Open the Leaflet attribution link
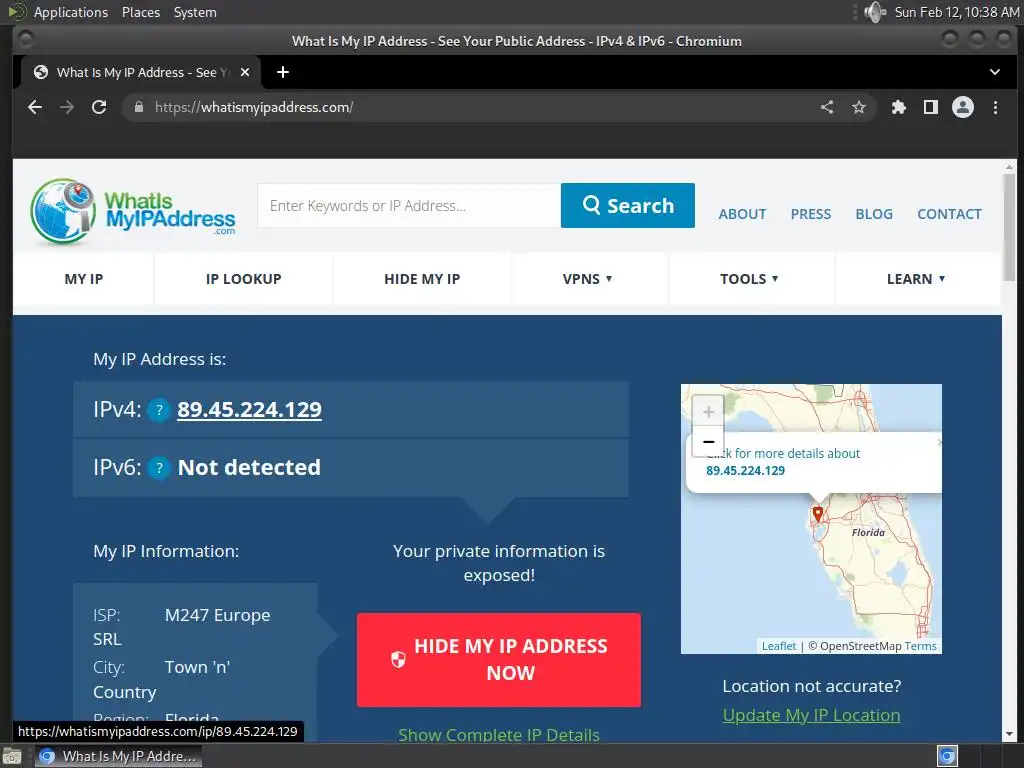Screen dimensions: 1024x768 (778, 646)
